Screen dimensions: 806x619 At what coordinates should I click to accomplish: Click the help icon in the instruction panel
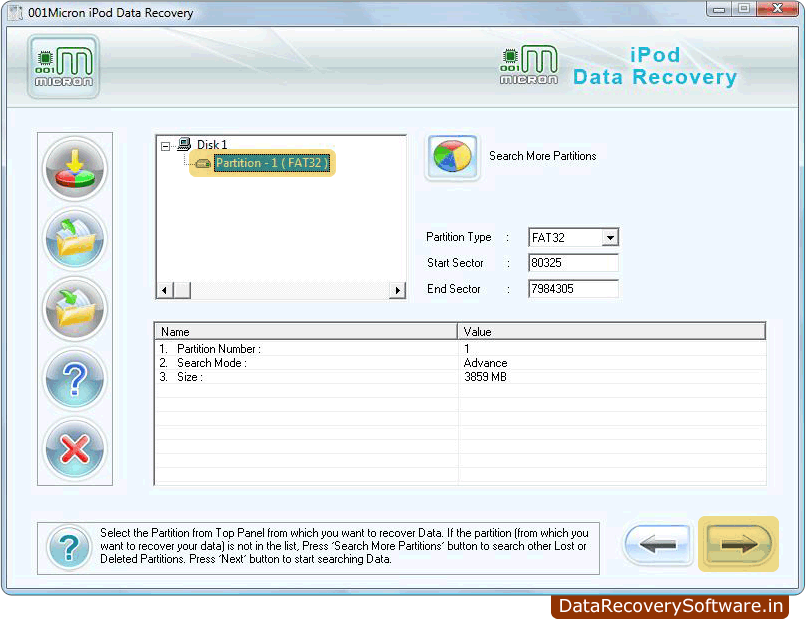coord(69,548)
